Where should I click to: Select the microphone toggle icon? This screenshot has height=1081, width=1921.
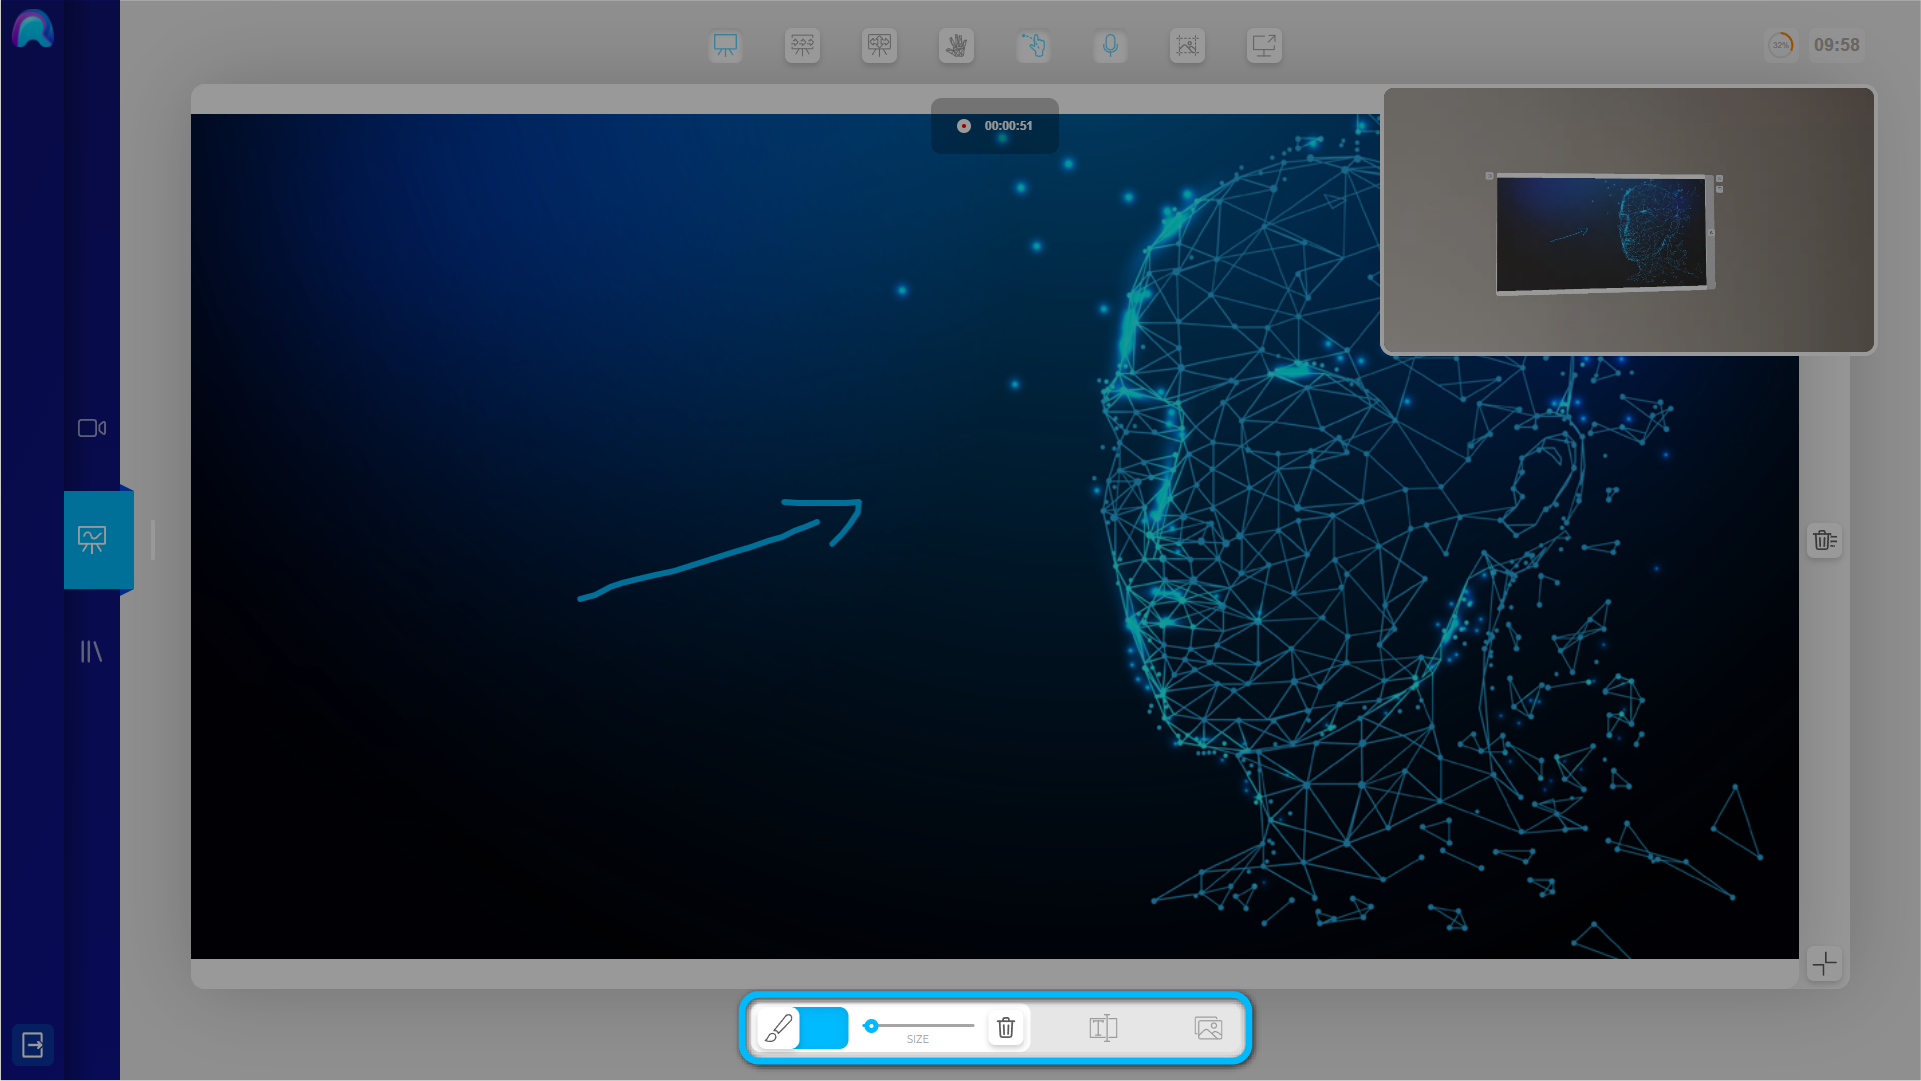(1110, 45)
